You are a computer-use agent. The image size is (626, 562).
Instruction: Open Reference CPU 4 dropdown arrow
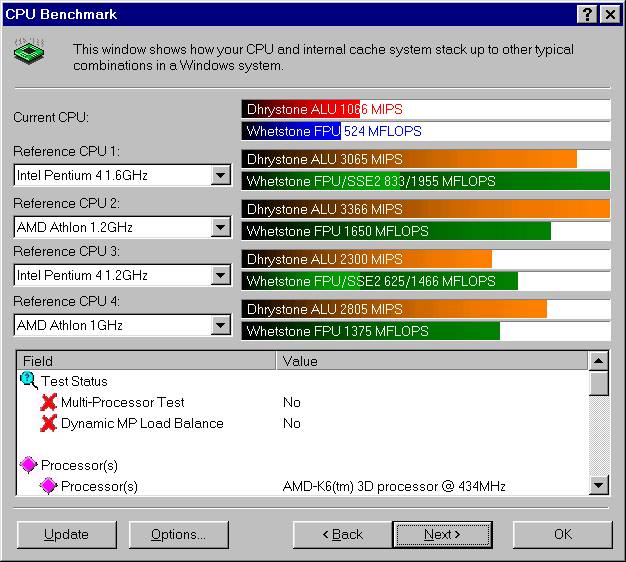[x=220, y=325]
